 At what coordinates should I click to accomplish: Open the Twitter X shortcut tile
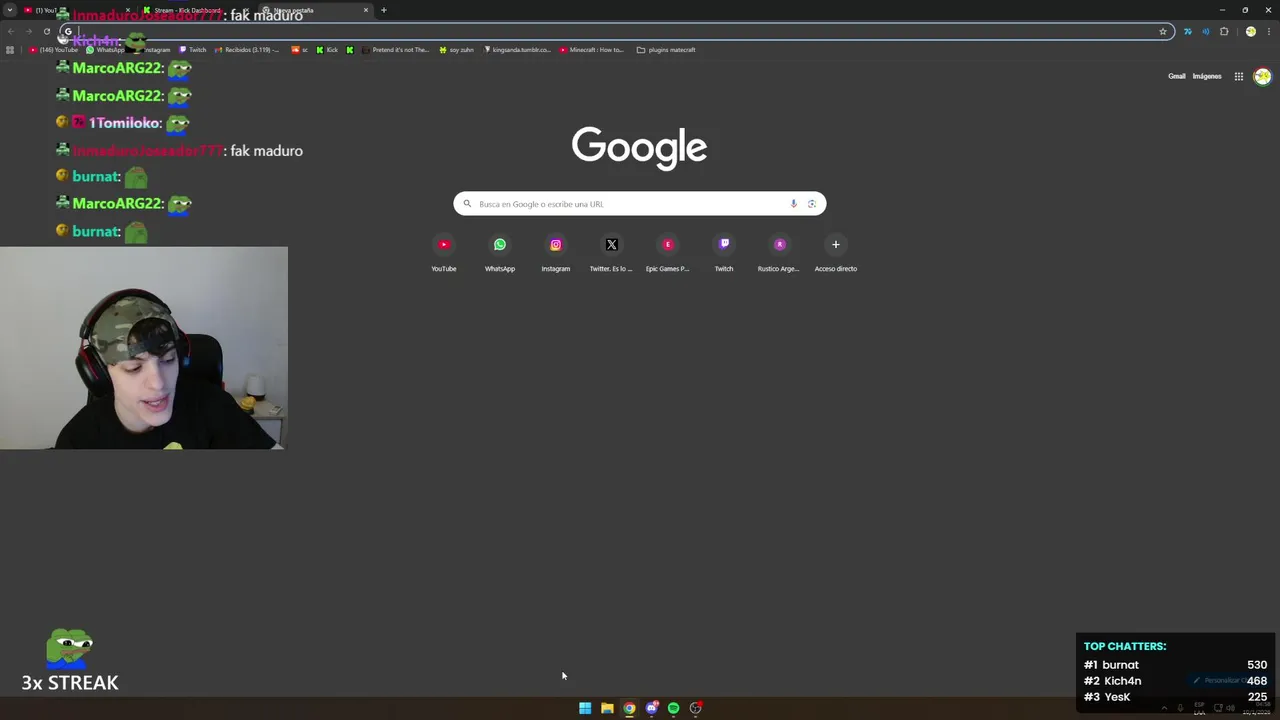click(x=612, y=253)
